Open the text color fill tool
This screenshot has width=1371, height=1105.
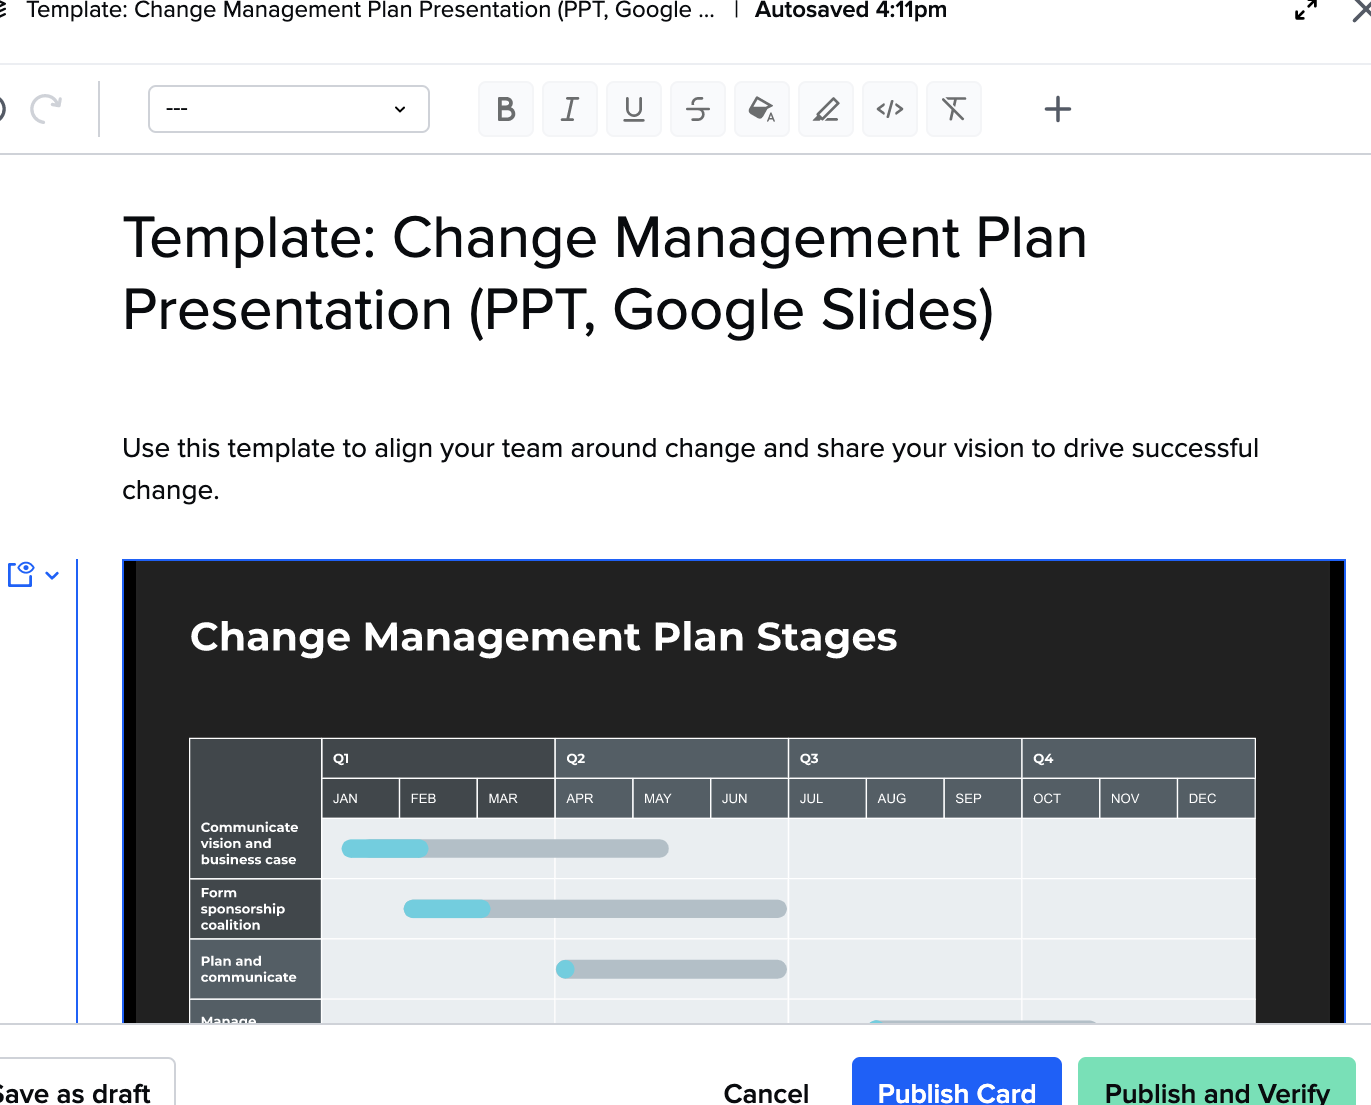coord(762,109)
